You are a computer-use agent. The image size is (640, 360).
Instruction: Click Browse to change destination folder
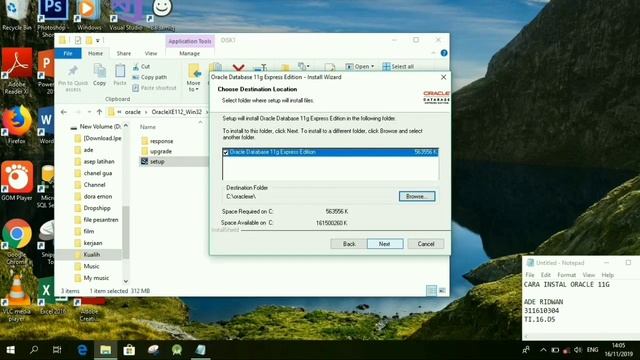pyautogui.click(x=417, y=196)
